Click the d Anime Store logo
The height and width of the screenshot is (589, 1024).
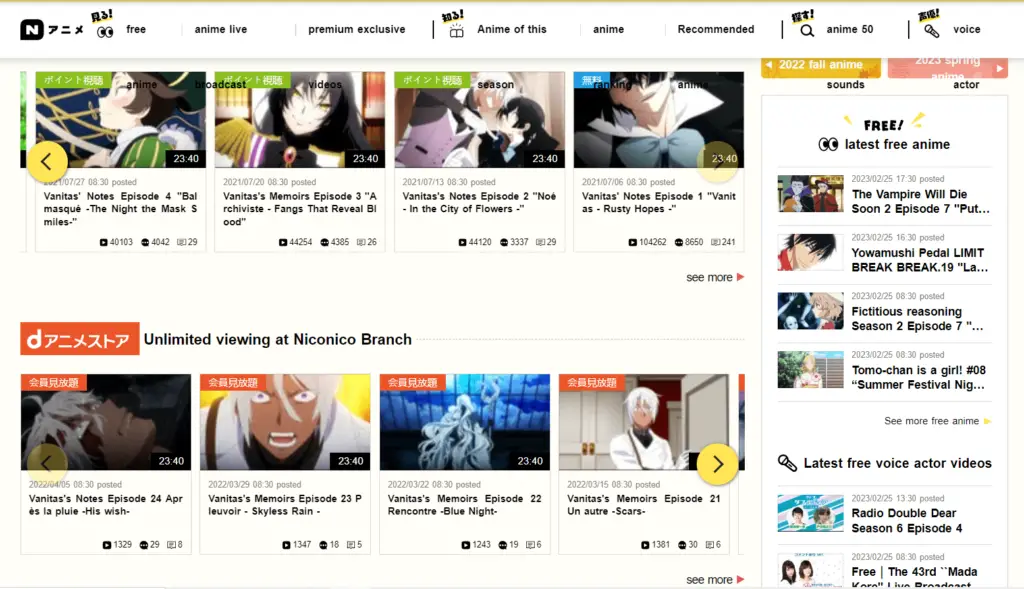coord(79,339)
